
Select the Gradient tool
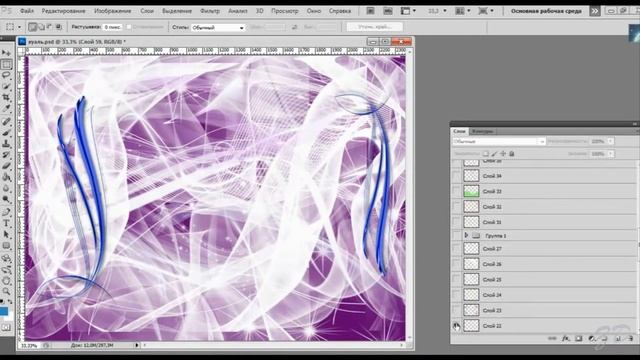click(6, 177)
